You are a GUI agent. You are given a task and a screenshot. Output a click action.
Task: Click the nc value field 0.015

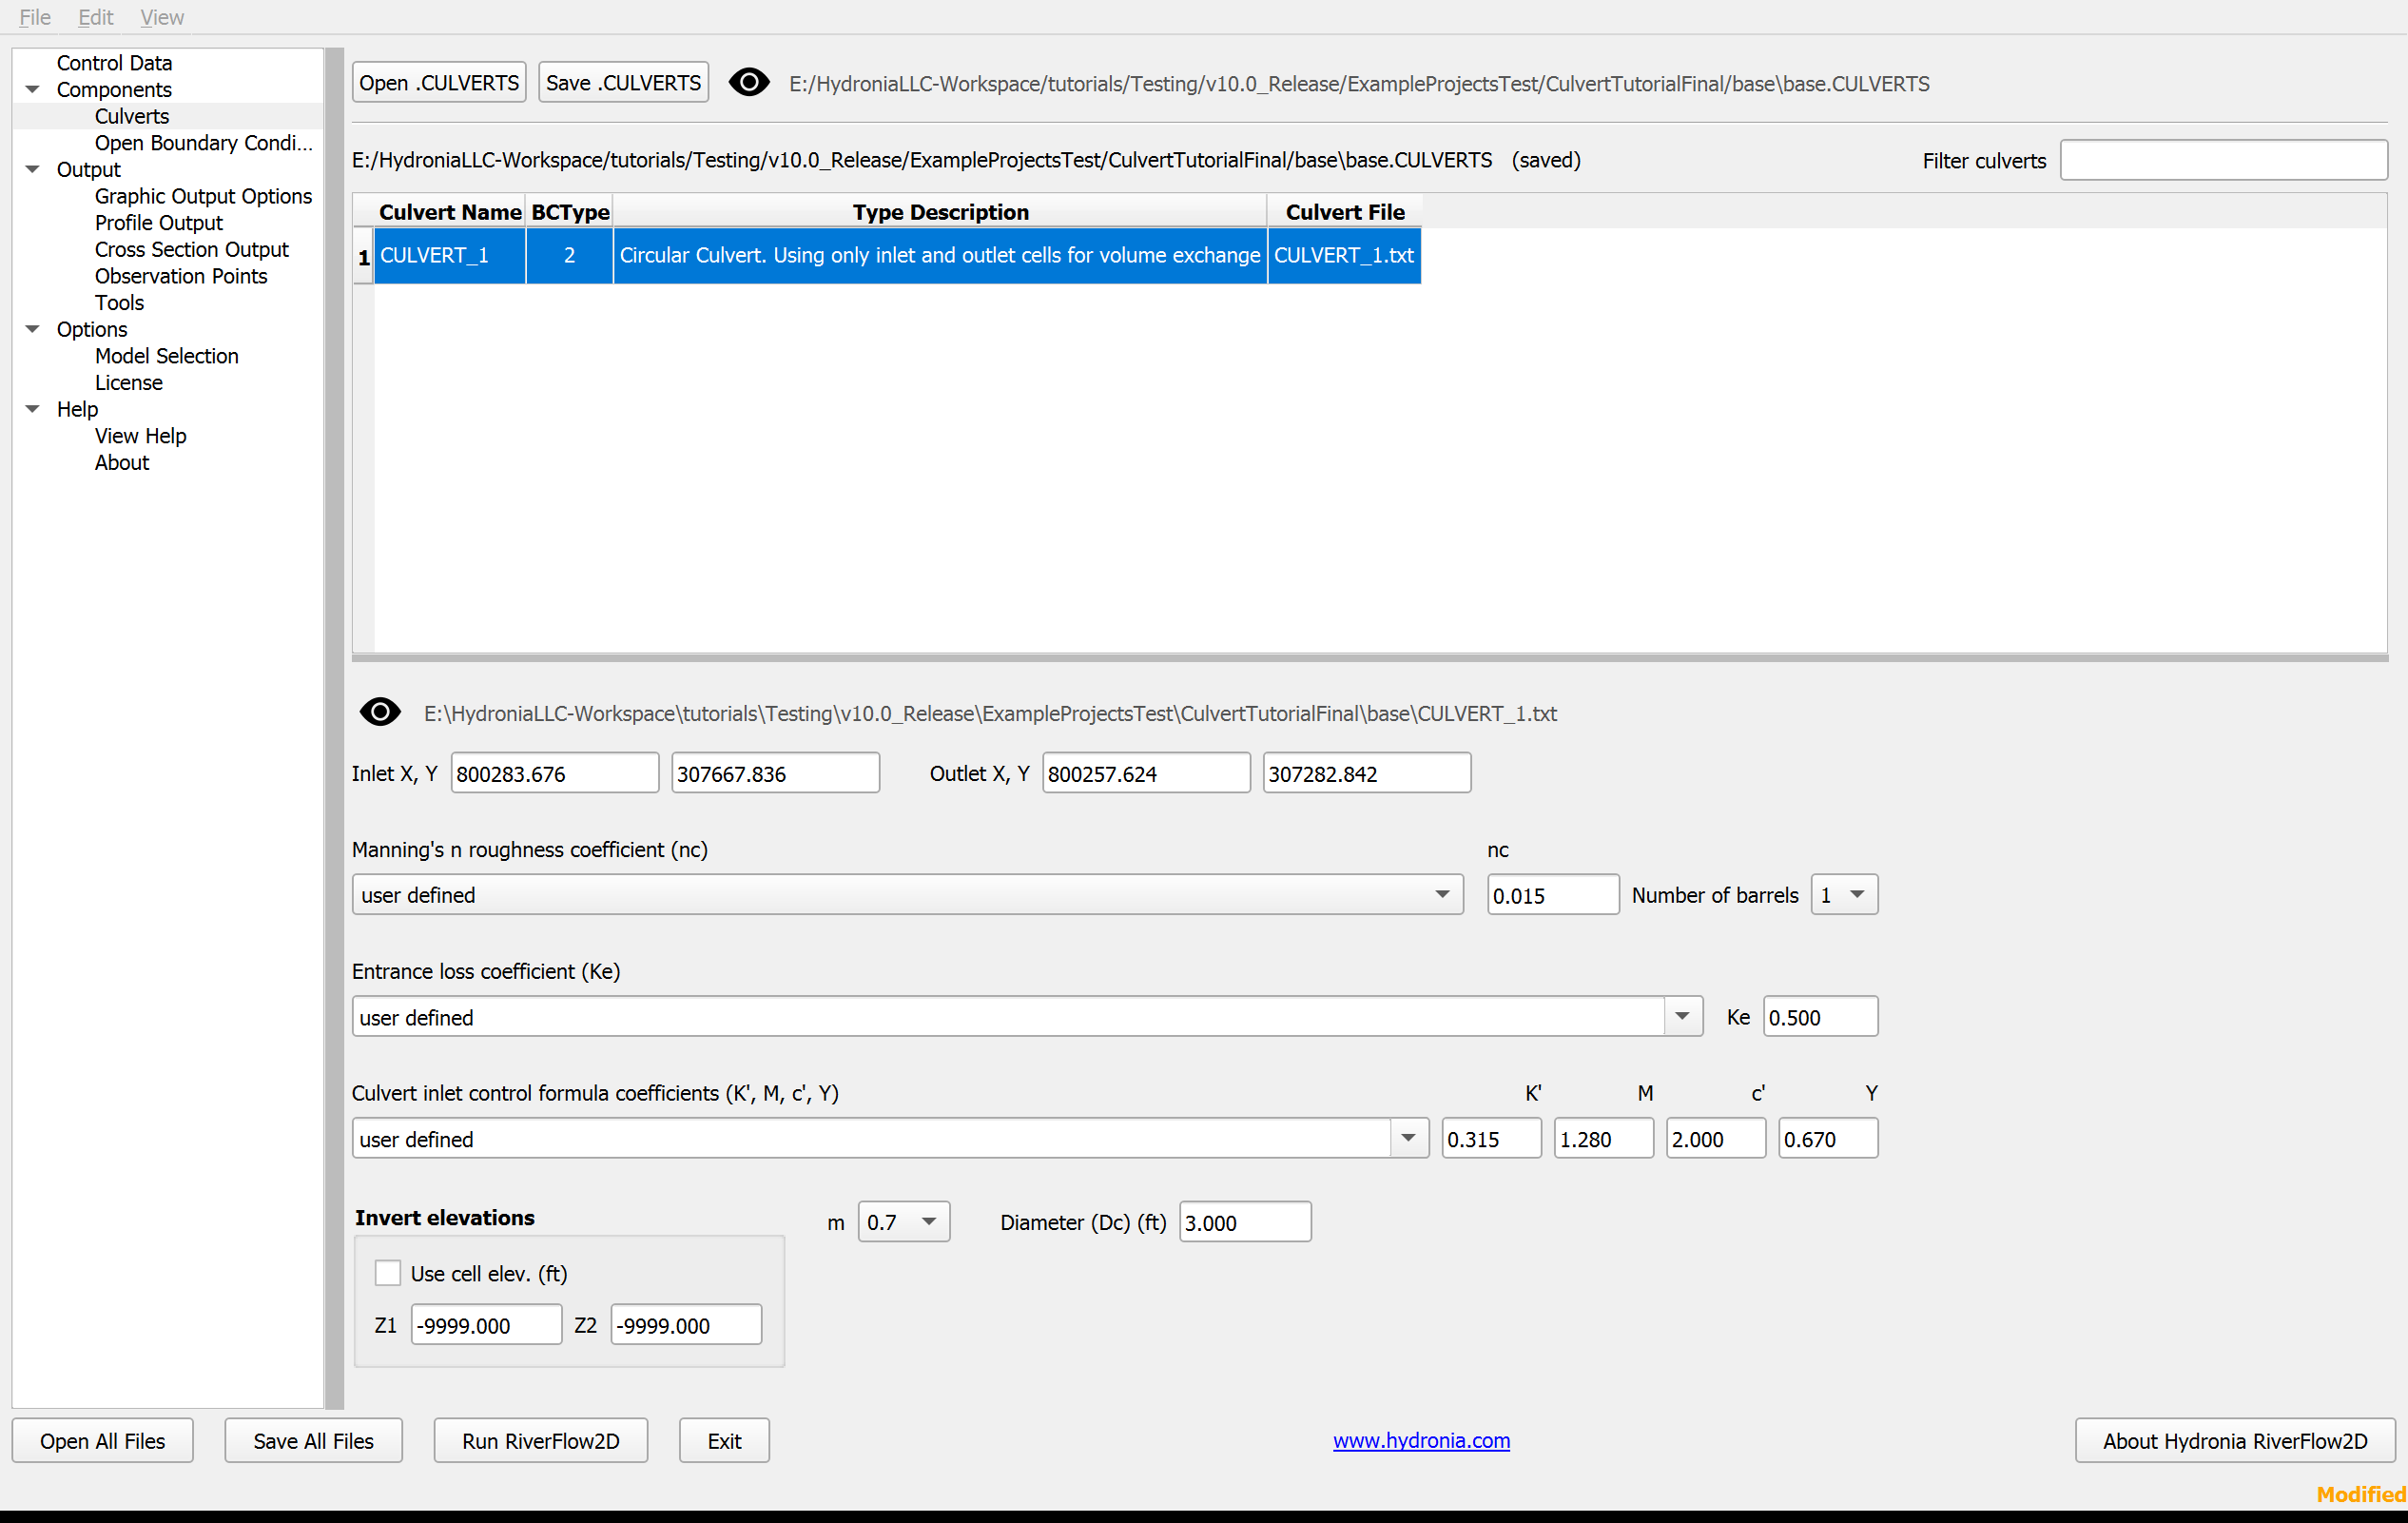point(1553,895)
